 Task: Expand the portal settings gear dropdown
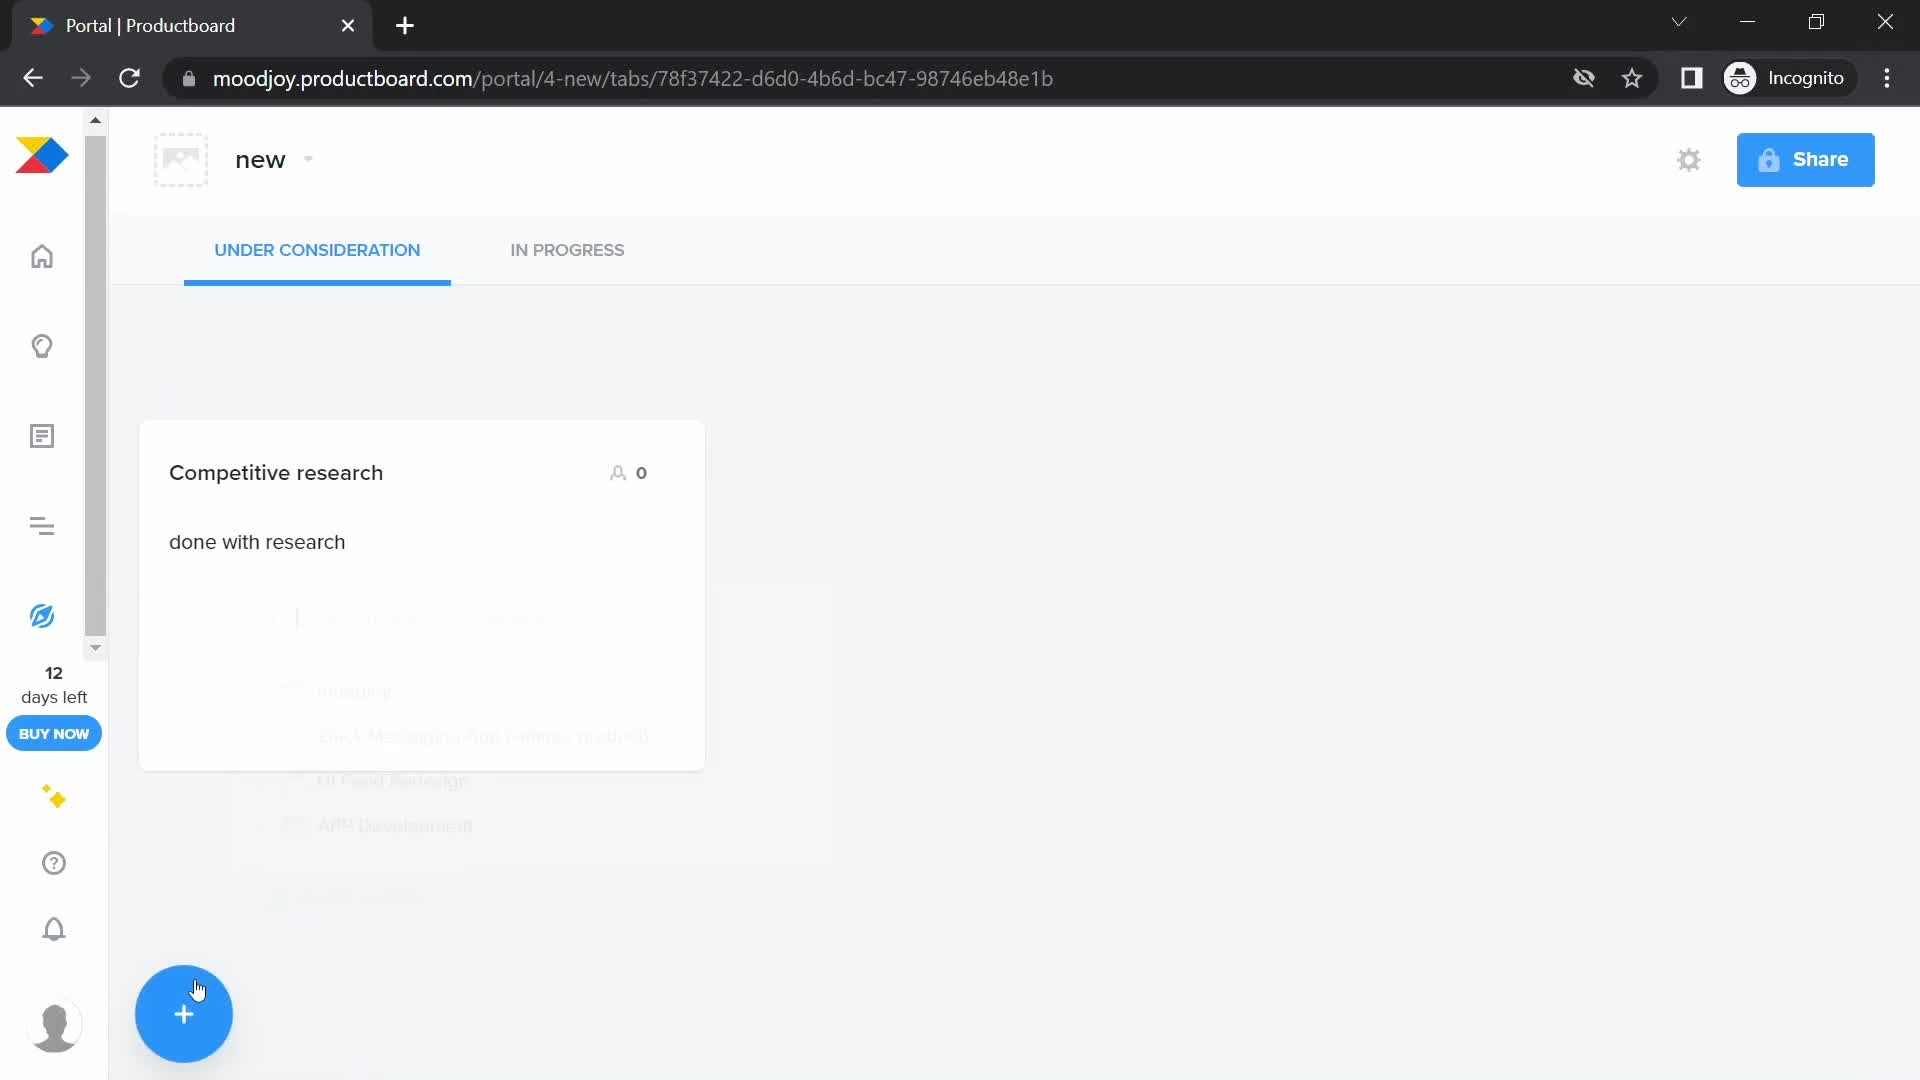(x=1689, y=160)
